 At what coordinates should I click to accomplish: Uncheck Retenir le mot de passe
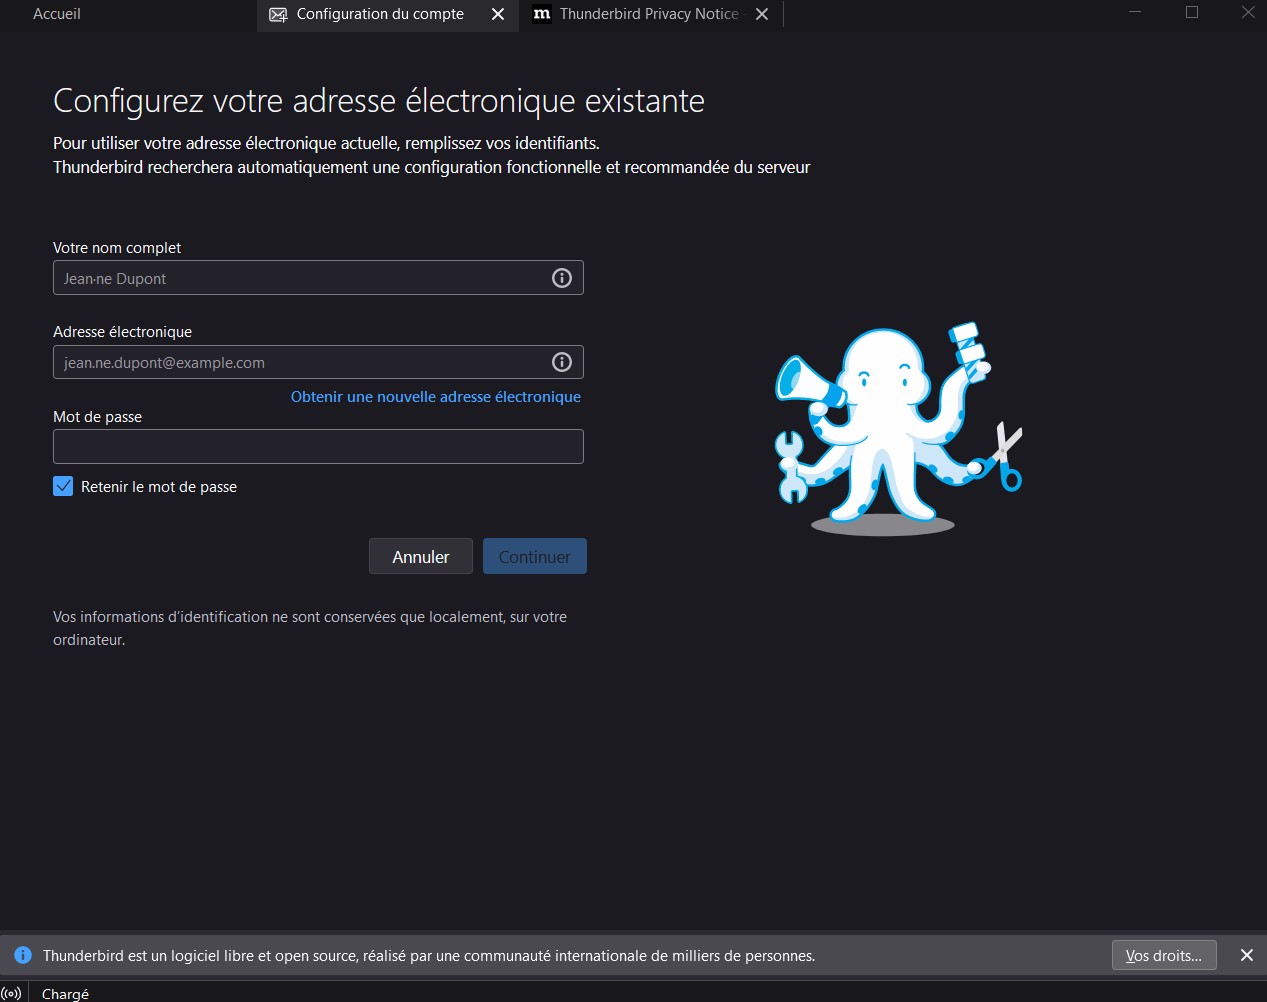tap(63, 487)
